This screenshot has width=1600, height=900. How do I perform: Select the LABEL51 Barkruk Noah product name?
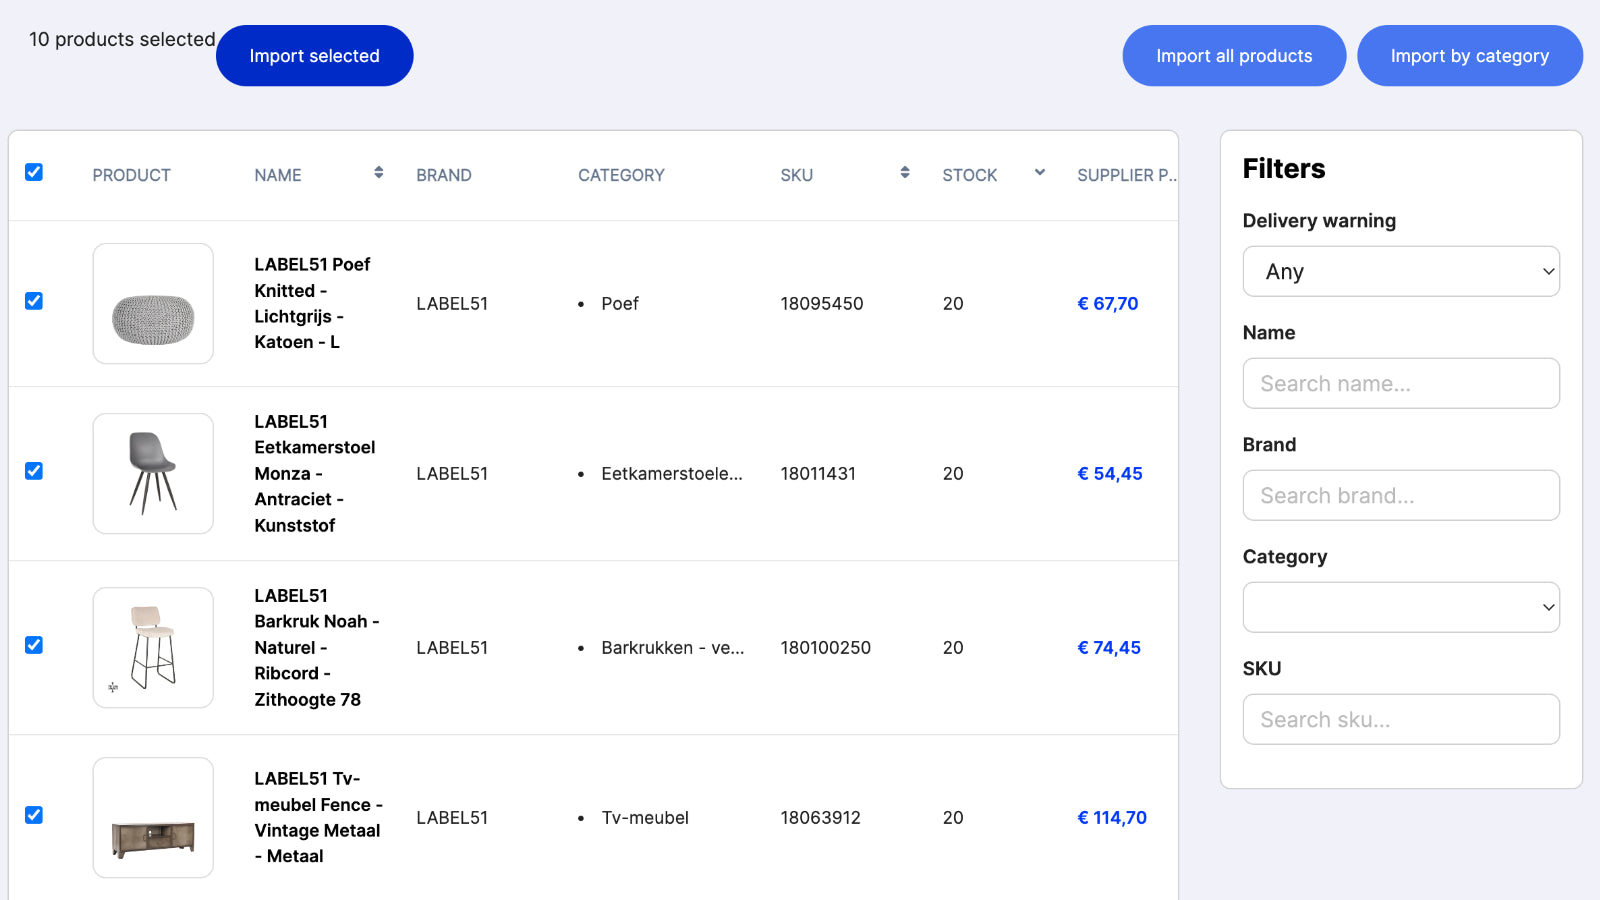click(x=317, y=647)
